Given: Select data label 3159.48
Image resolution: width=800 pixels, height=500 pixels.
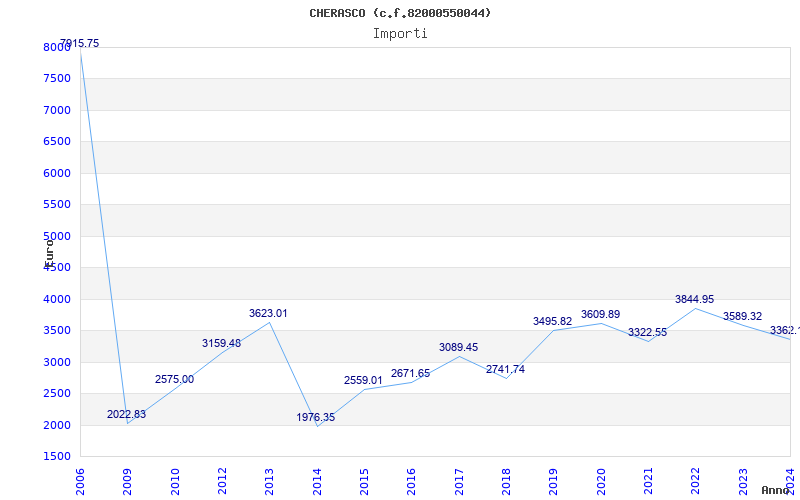Looking at the screenshot, I should point(221,343).
